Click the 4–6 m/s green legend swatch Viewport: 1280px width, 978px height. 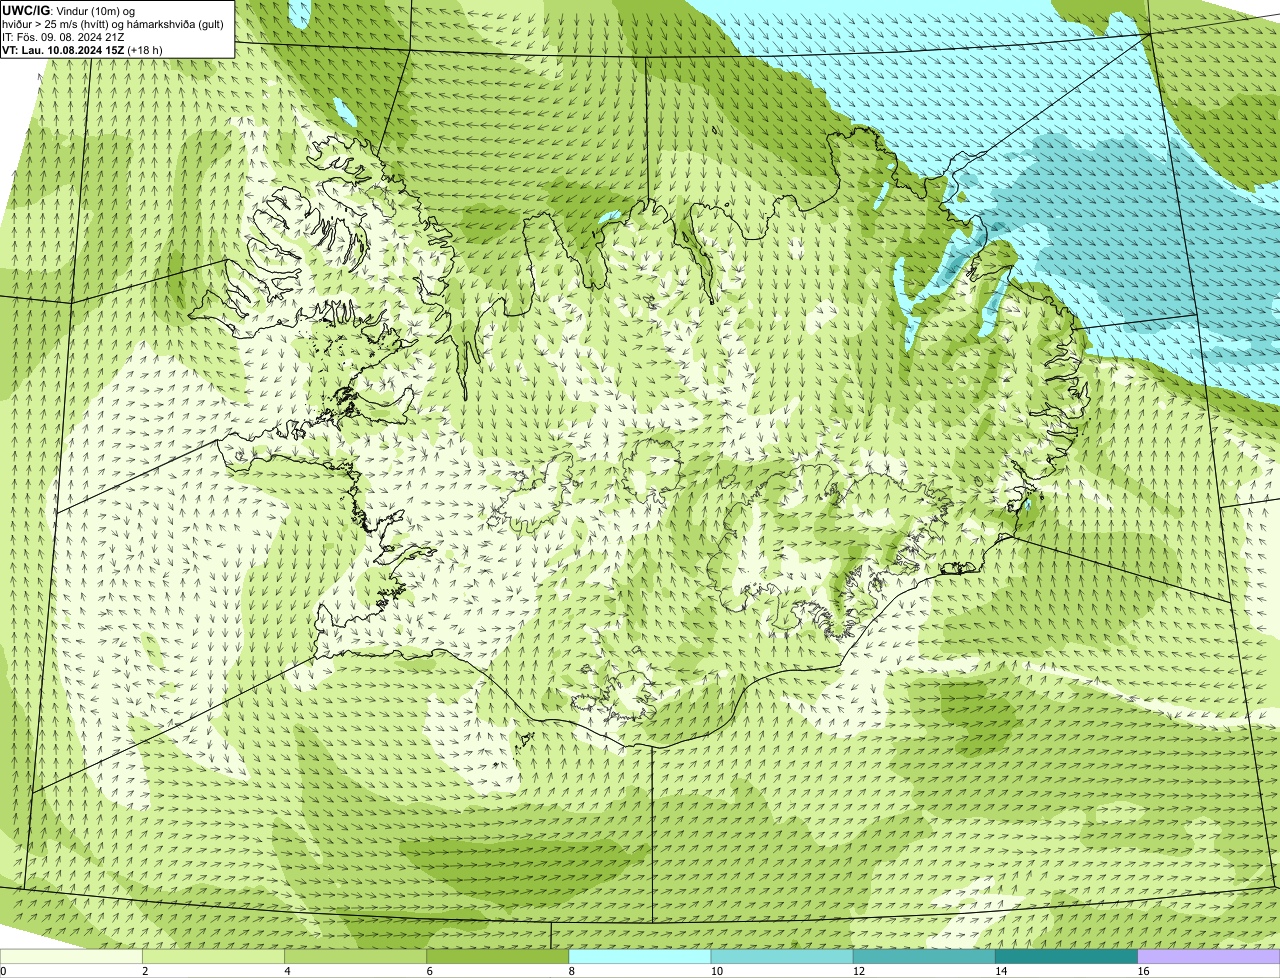click(355, 957)
